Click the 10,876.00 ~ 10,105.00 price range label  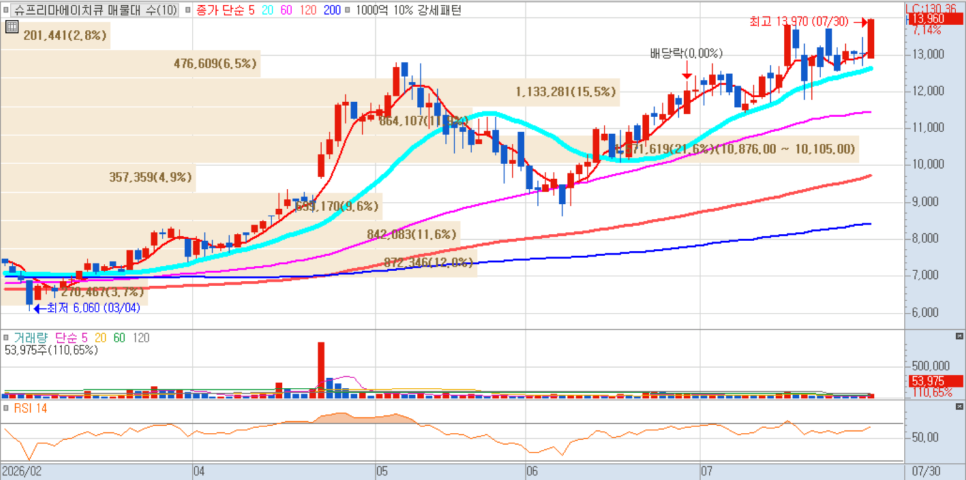point(785,149)
